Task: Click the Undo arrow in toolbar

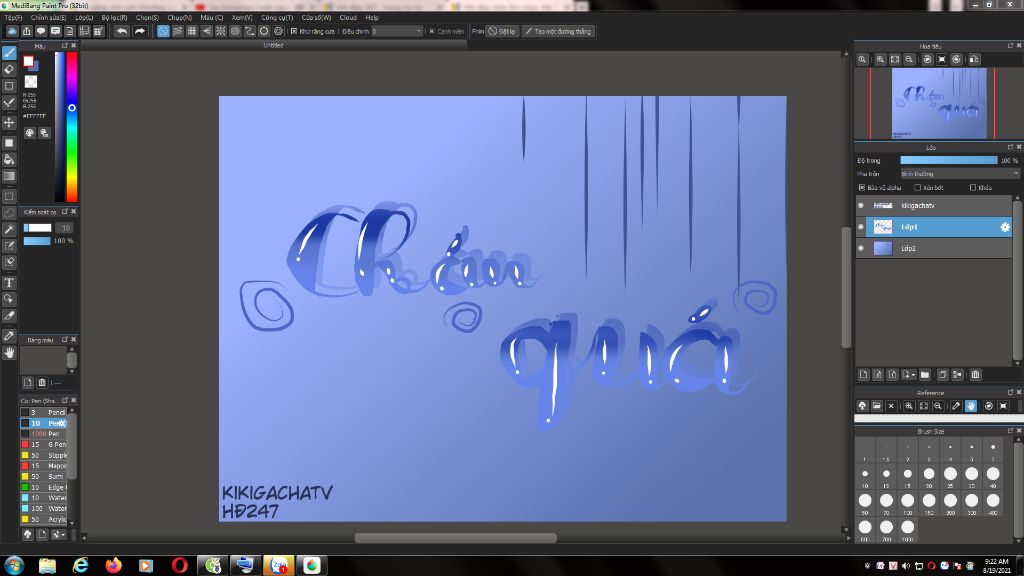Action: (x=121, y=31)
